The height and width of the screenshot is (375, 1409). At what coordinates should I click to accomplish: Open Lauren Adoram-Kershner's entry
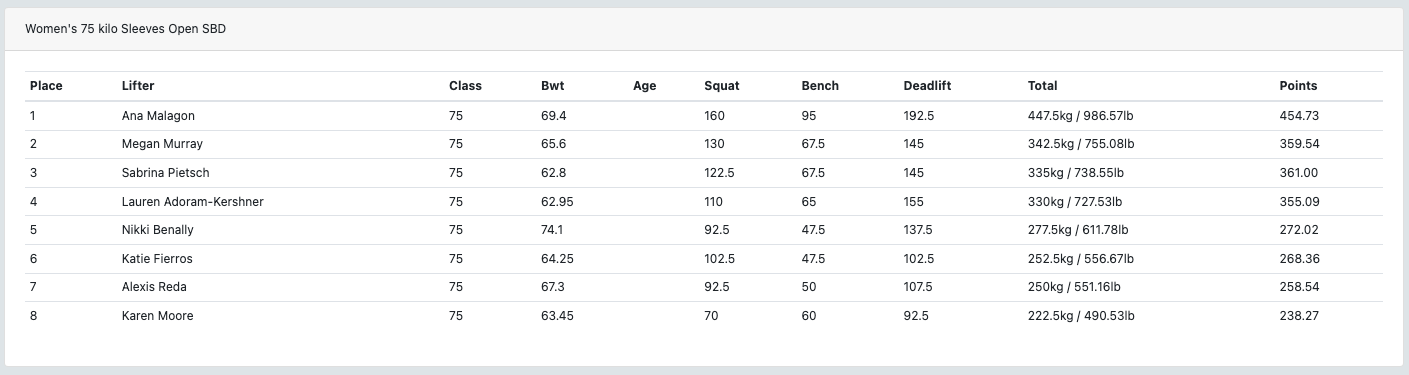coord(192,202)
